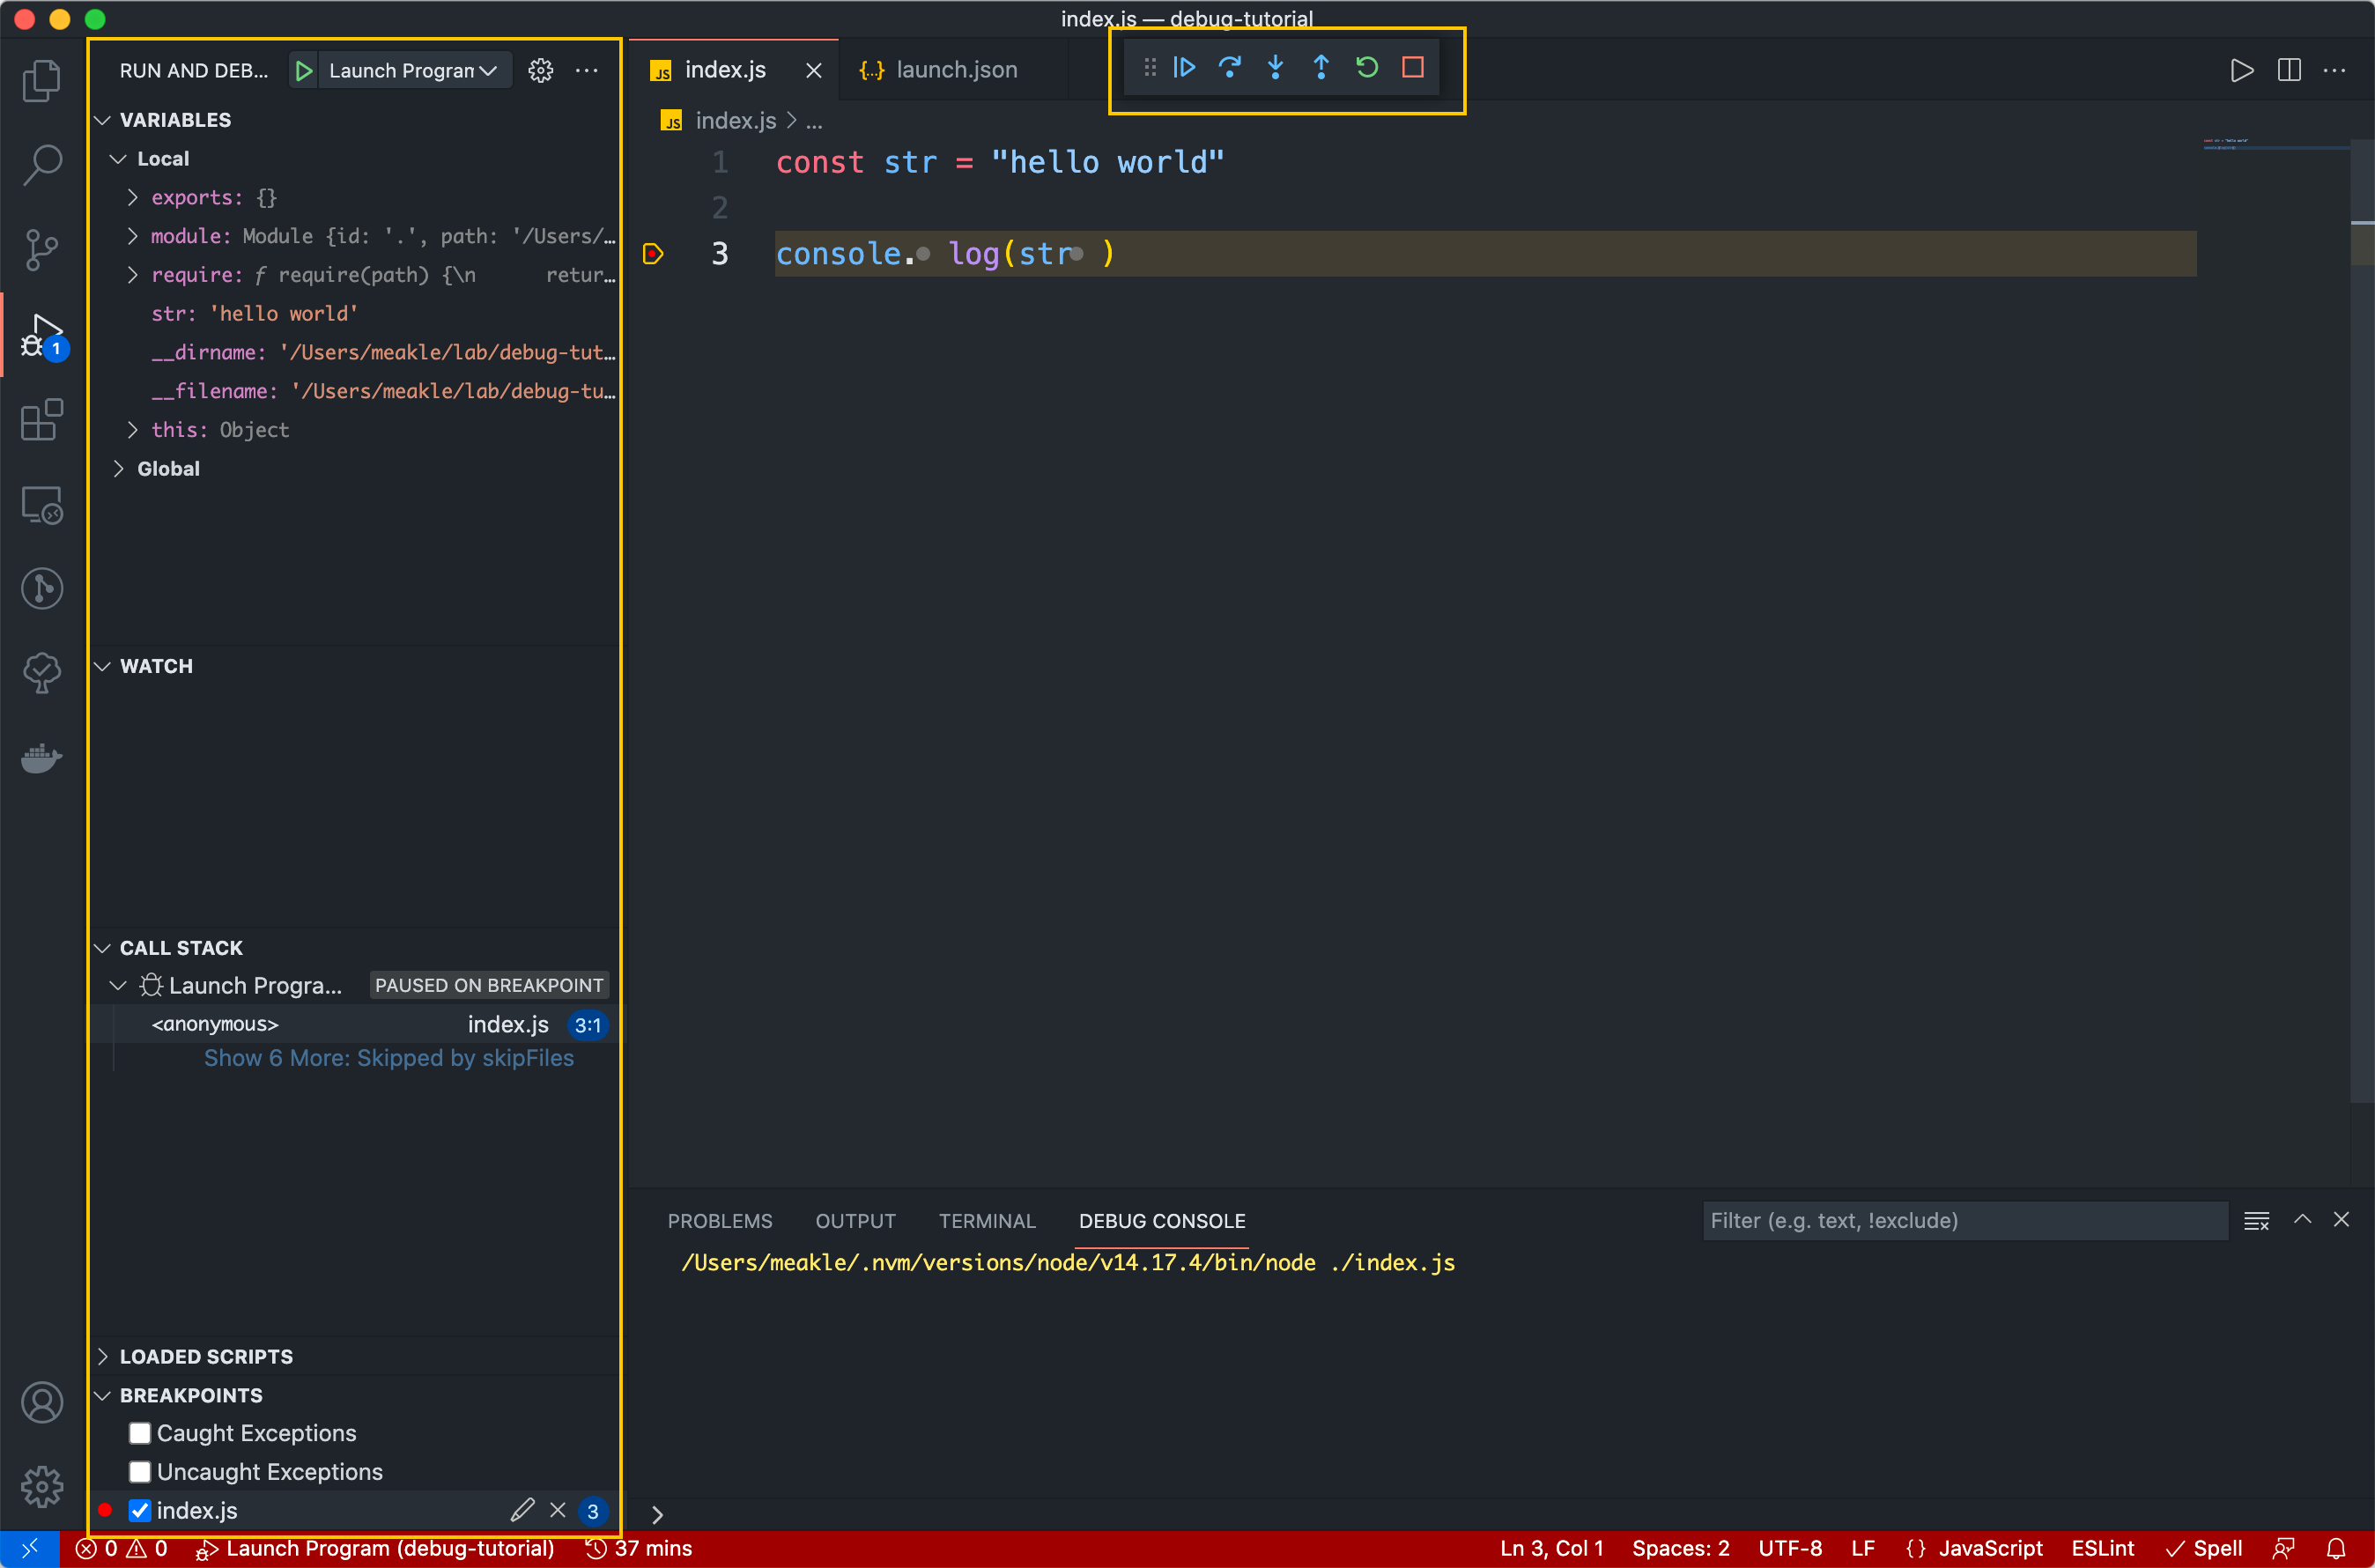Image resolution: width=2375 pixels, height=1568 pixels.
Task: Restart the debug session
Action: click(x=1367, y=68)
